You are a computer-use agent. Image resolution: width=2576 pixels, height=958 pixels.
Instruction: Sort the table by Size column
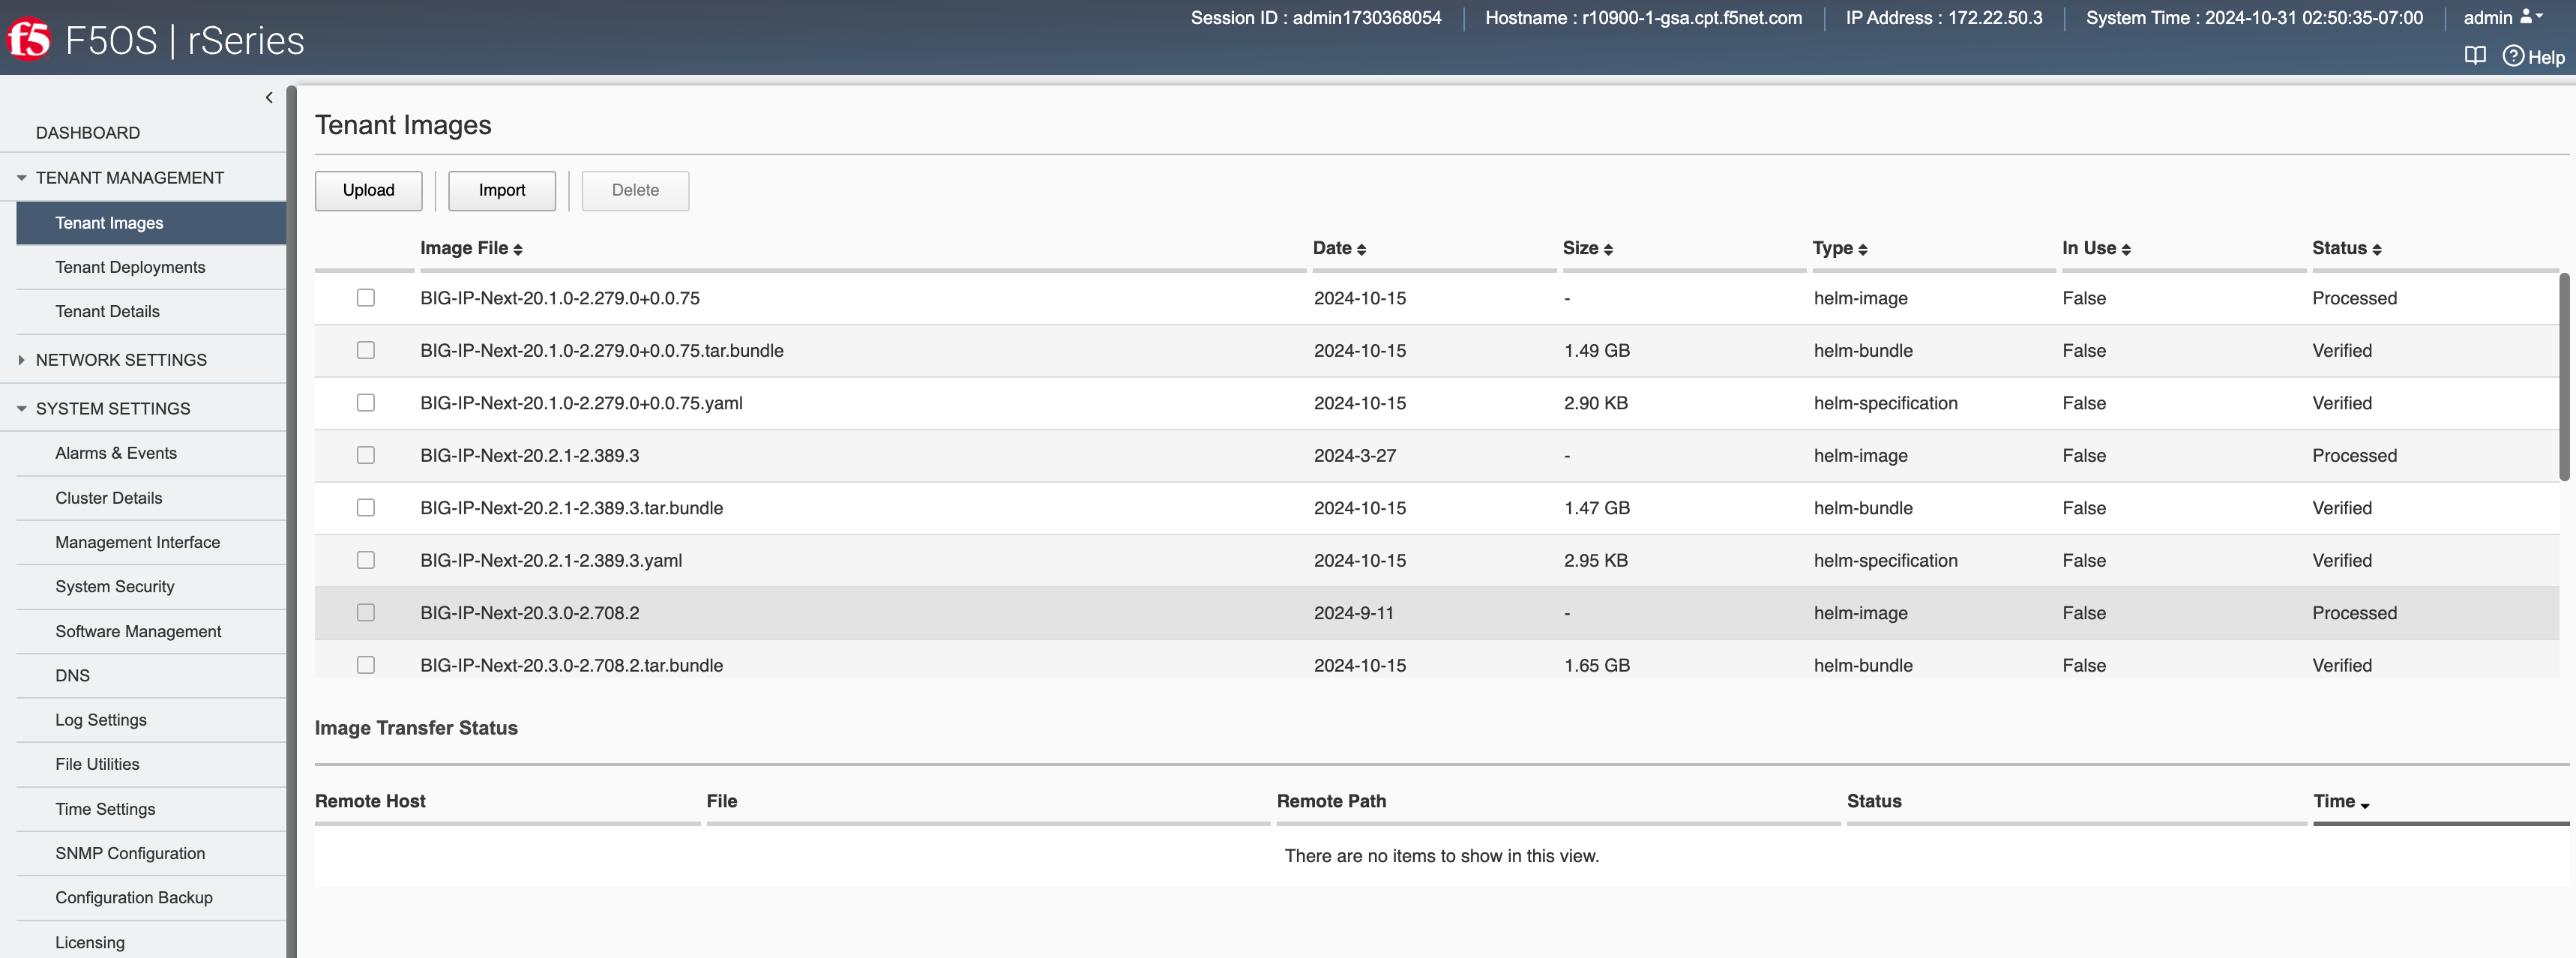pos(1587,248)
